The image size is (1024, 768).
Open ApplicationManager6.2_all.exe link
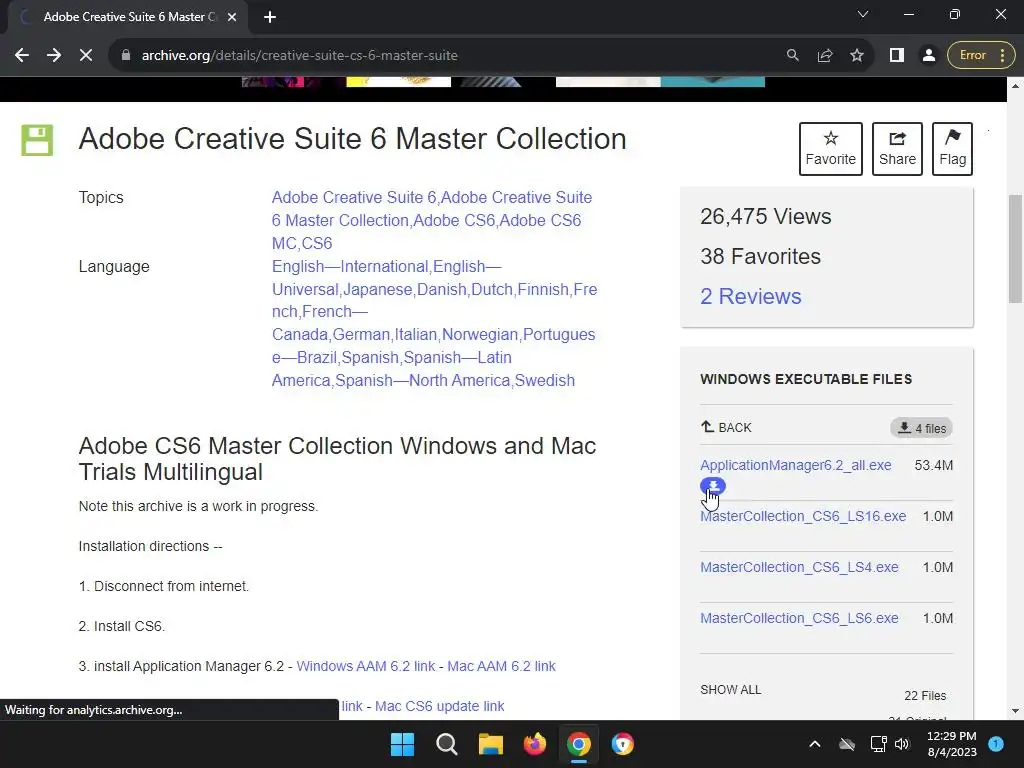795,465
